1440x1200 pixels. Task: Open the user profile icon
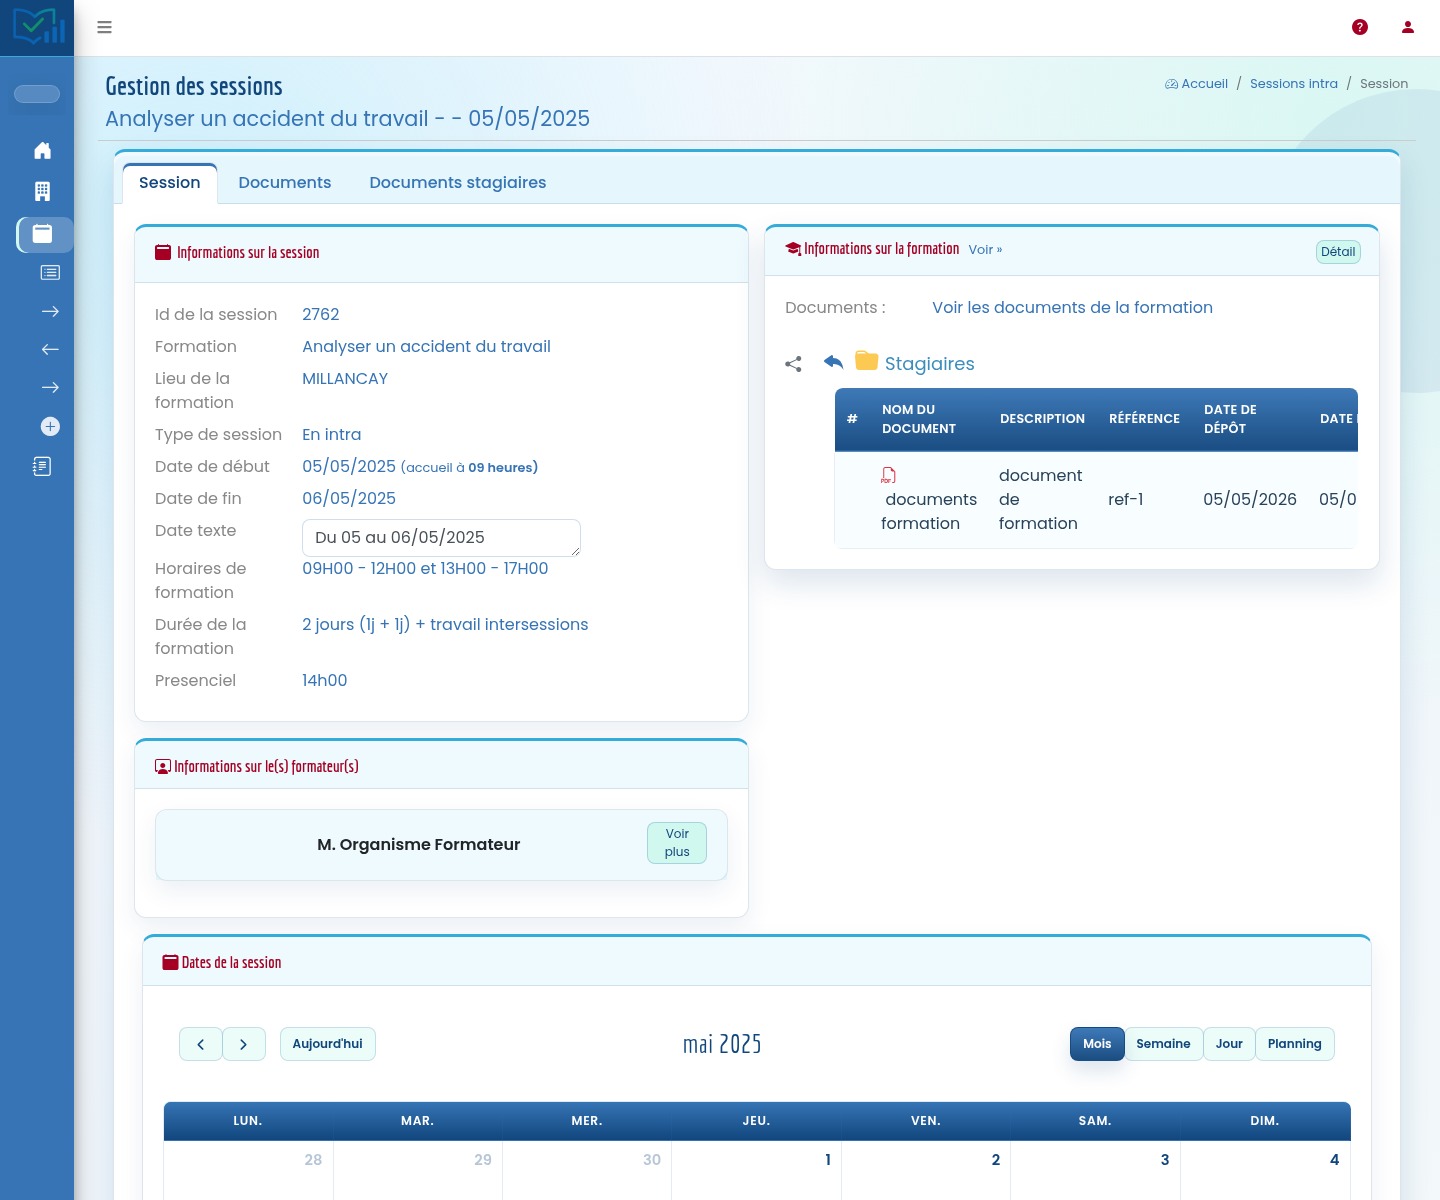(1408, 27)
